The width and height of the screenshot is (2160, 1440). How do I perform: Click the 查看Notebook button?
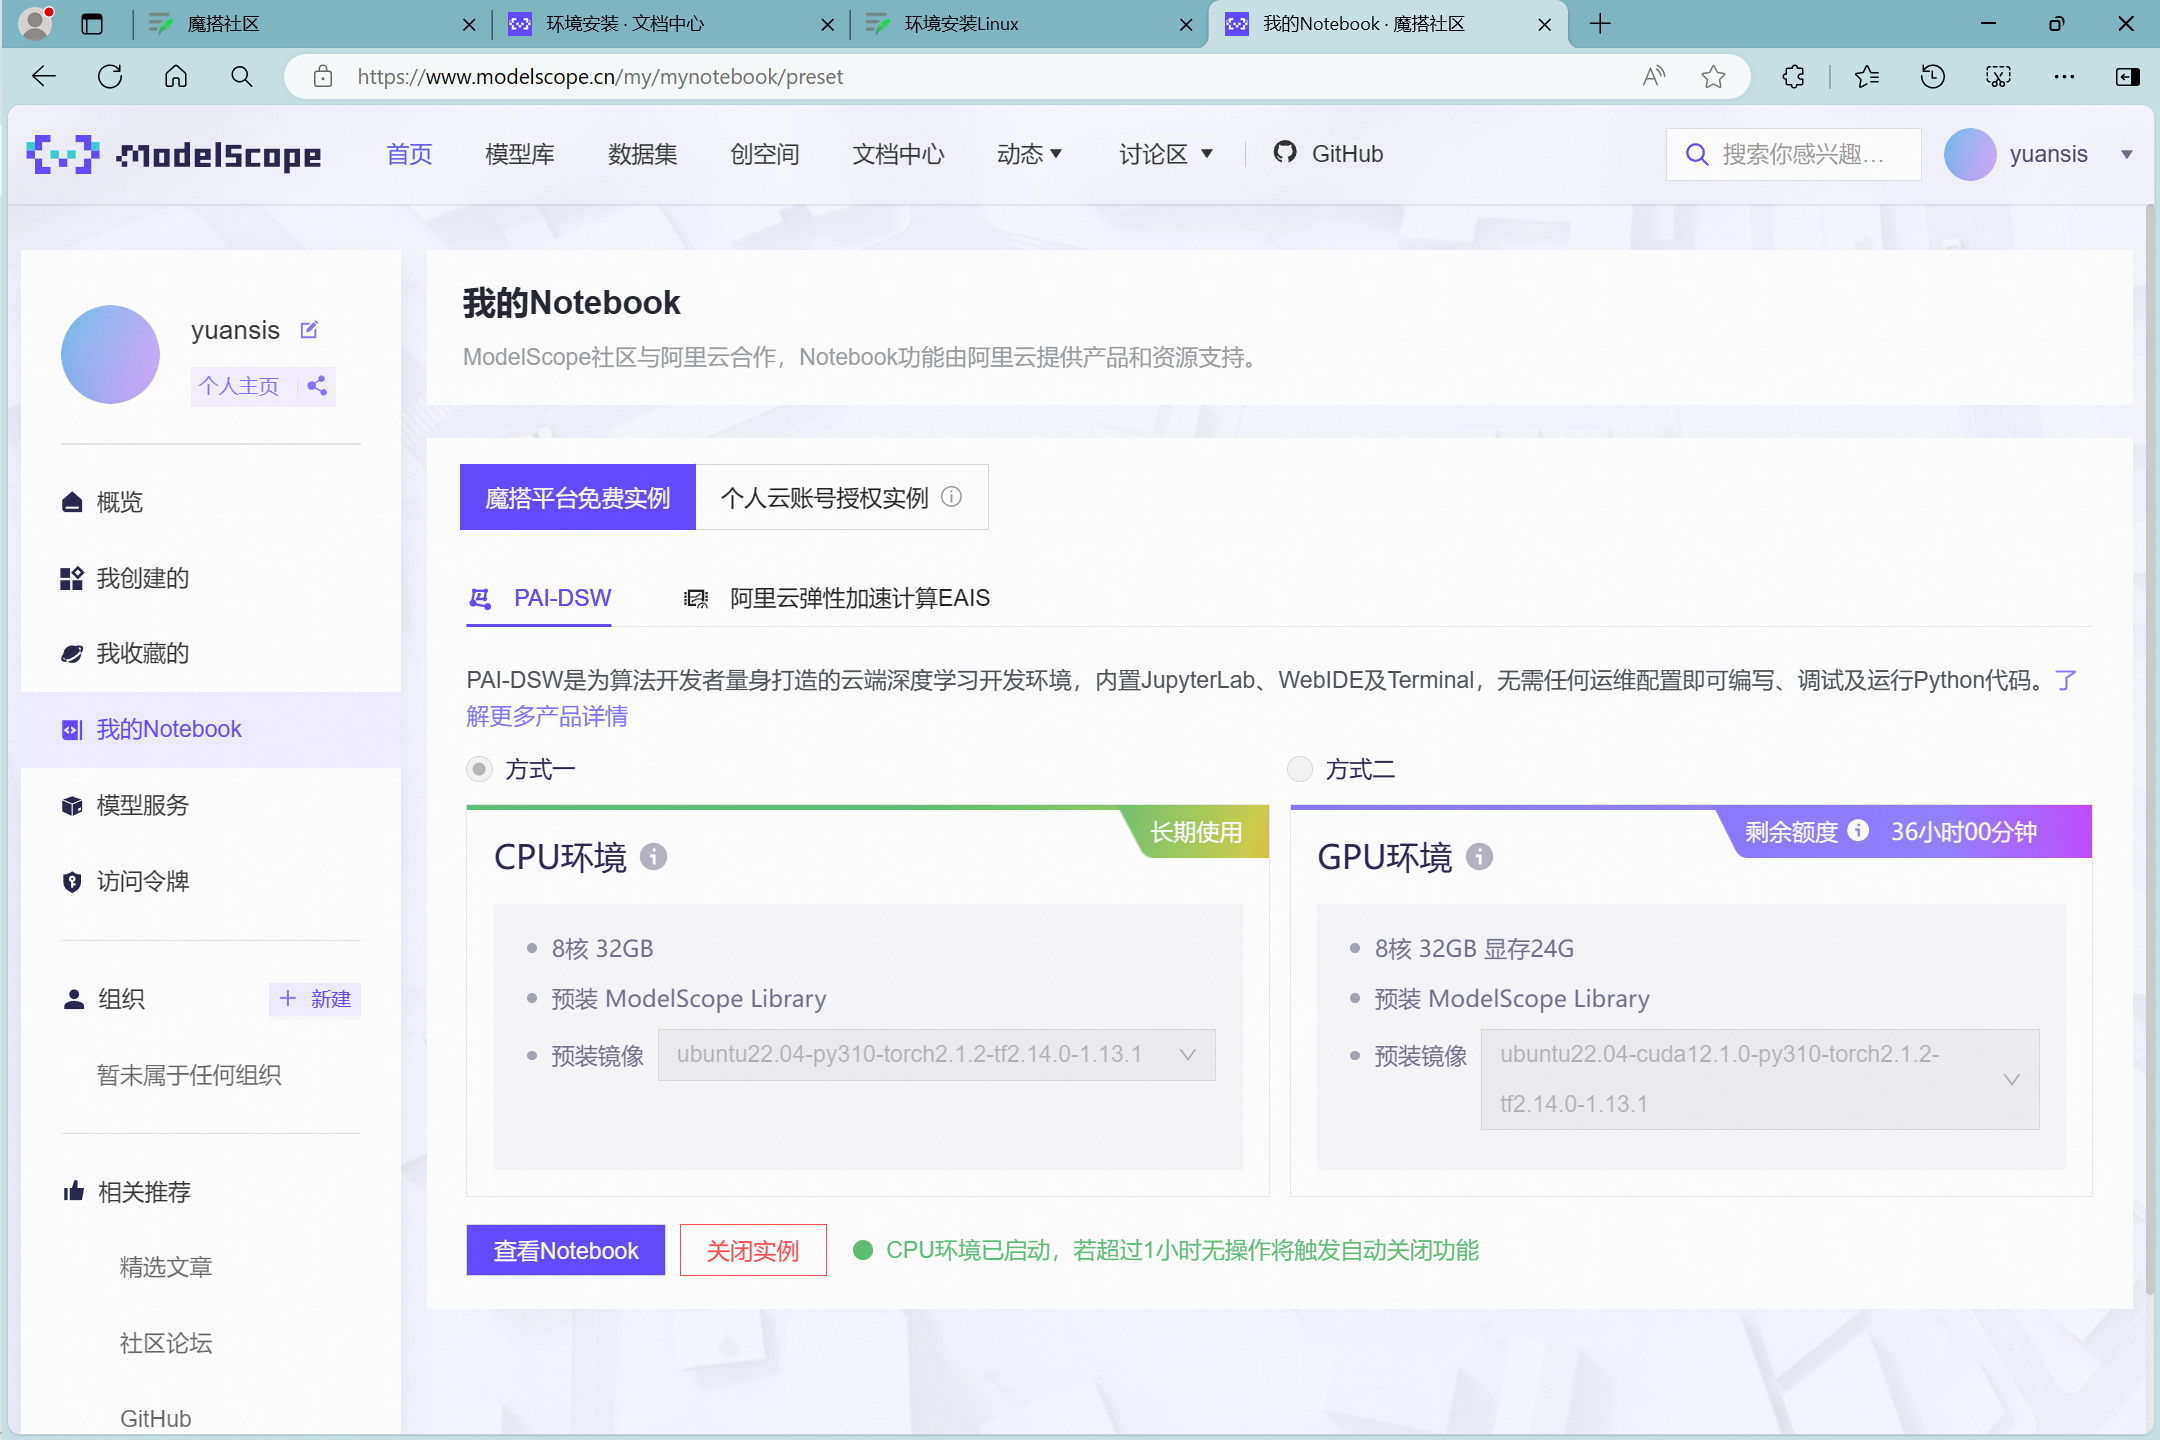[x=566, y=1250]
